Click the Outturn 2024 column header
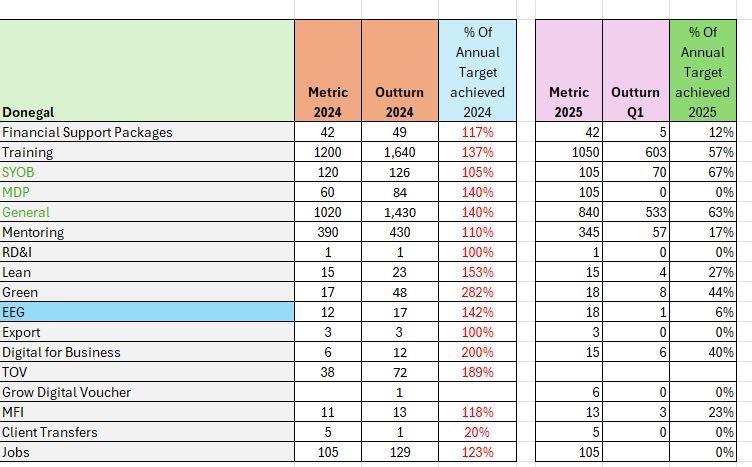The image size is (752, 467). (x=399, y=101)
